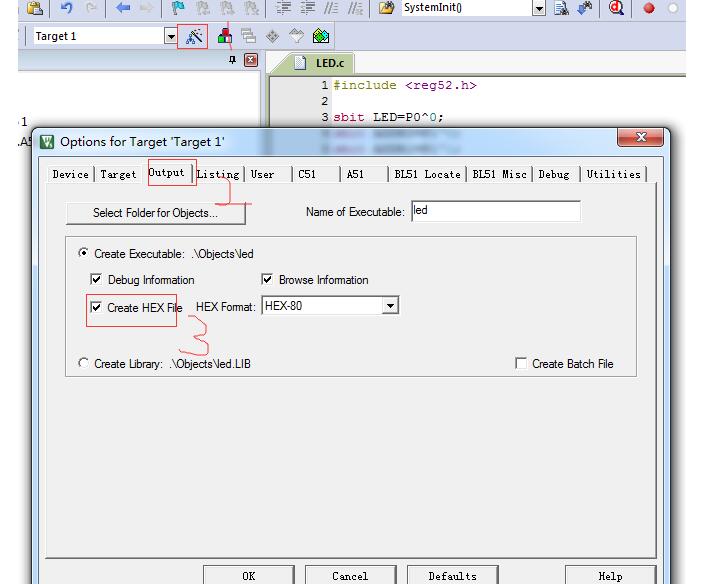Switch to the BL51 Locate tab
This screenshot has width=711, height=584.
pos(427,175)
